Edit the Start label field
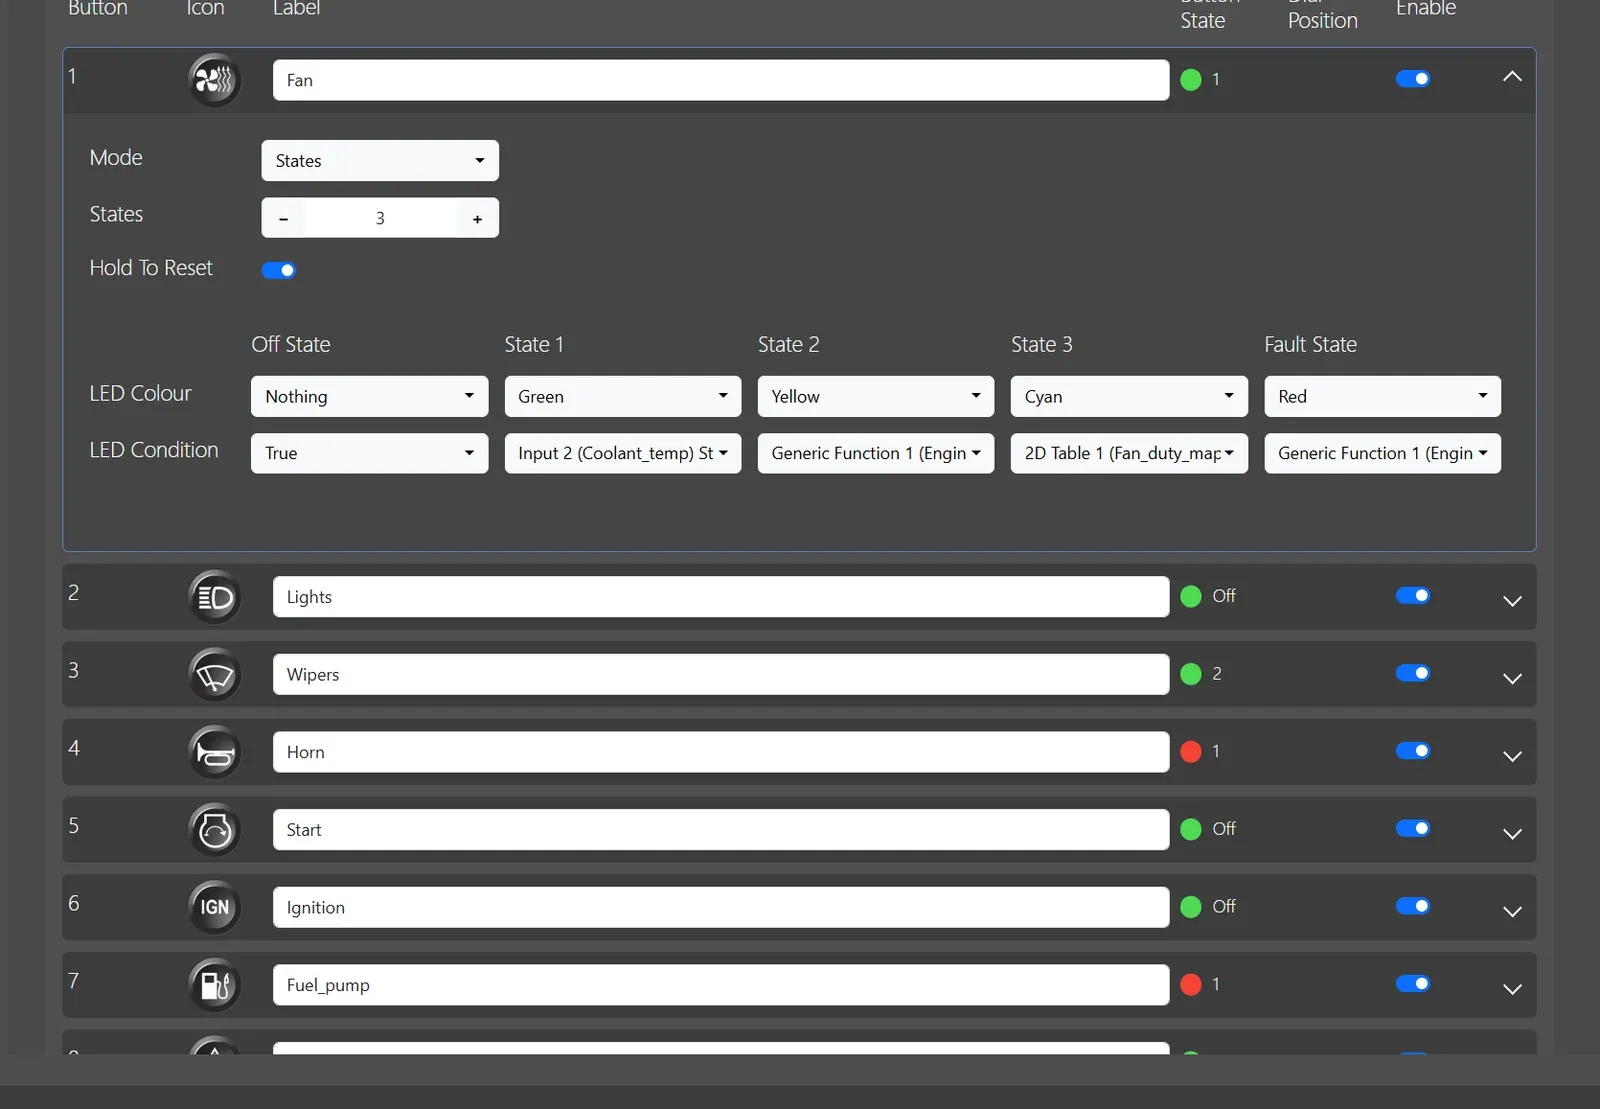The height and width of the screenshot is (1109, 1600). point(721,830)
